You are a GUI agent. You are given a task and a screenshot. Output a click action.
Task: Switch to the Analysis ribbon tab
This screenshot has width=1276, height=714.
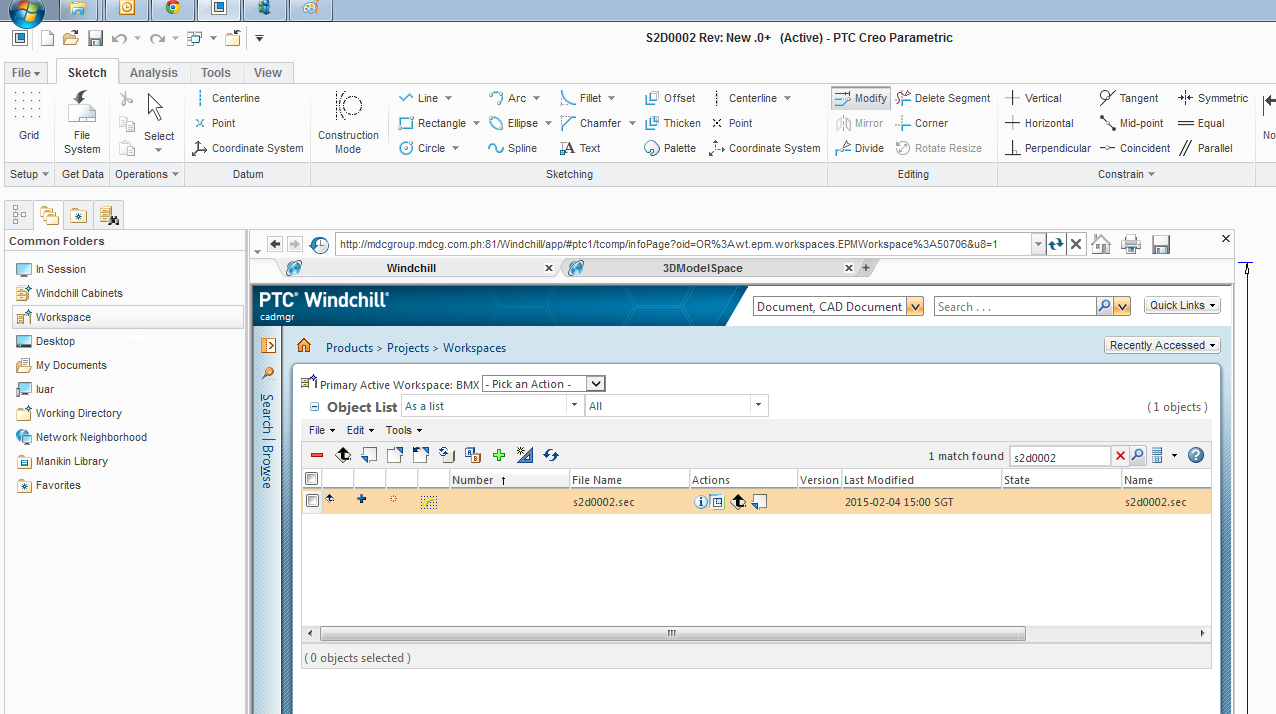(153, 72)
